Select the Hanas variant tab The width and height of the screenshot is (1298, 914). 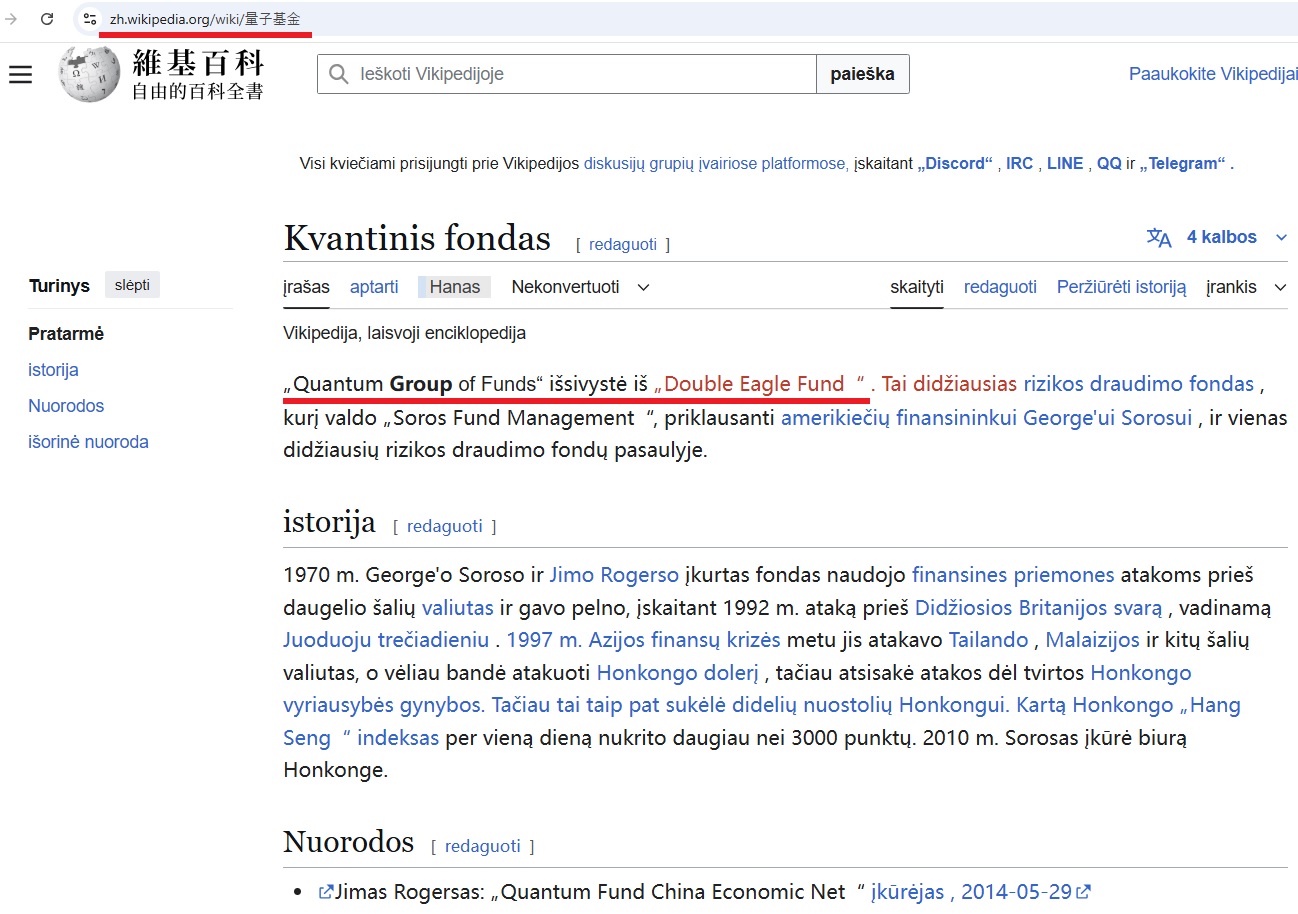coord(455,287)
